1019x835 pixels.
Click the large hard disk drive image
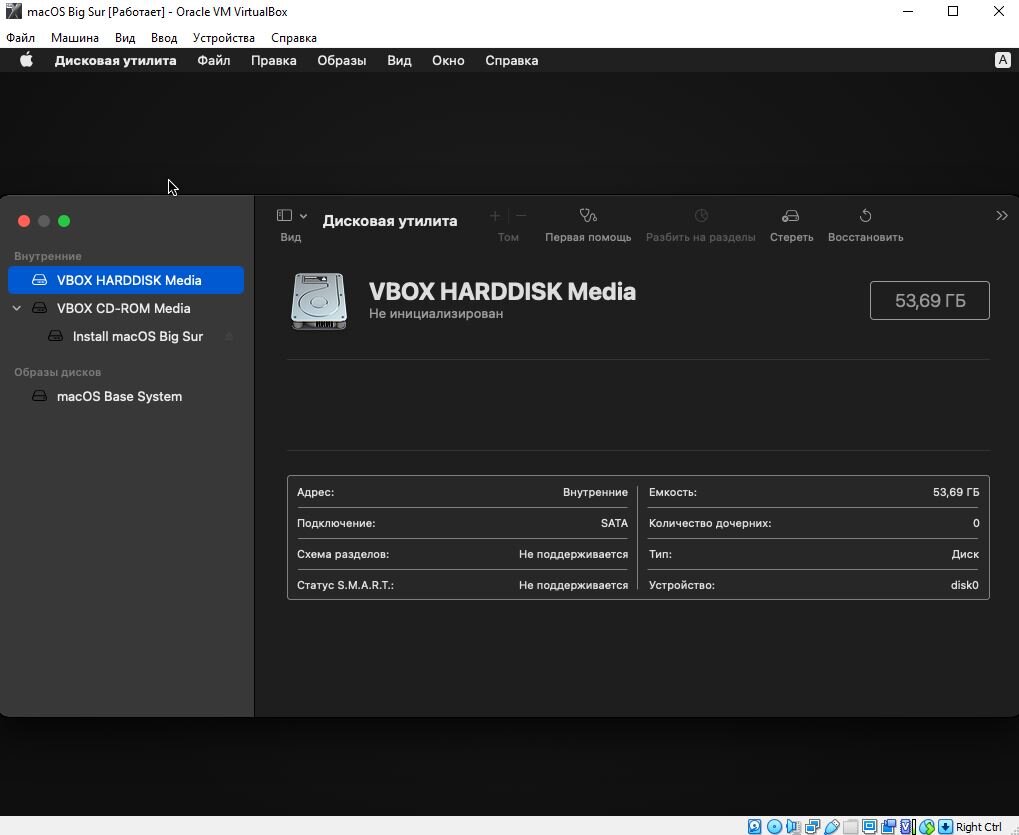pyautogui.click(x=318, y=302)
